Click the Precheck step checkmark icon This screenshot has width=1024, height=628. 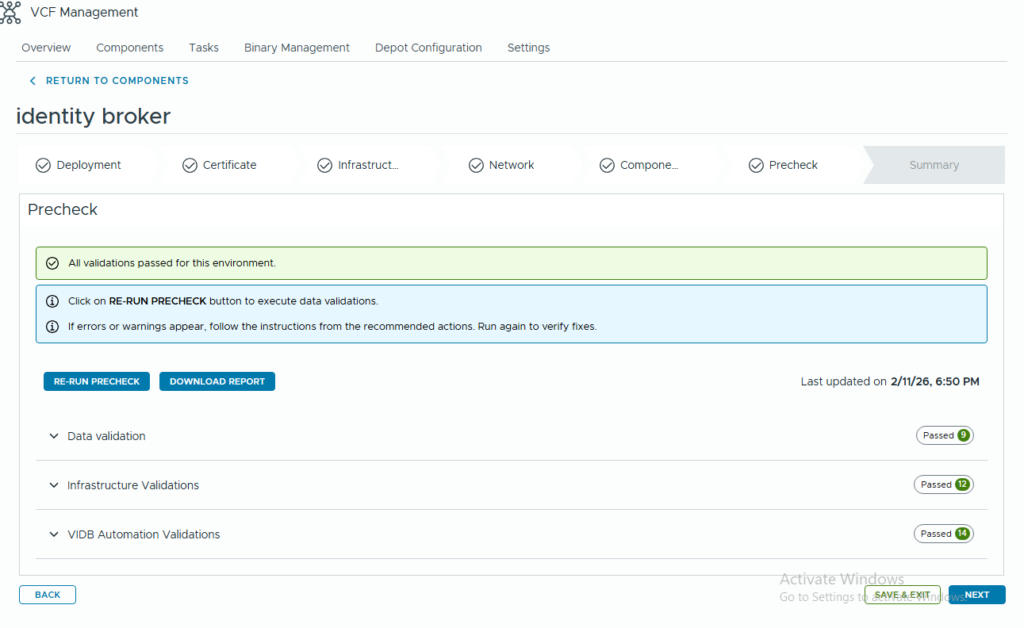[x=756, y=166]
